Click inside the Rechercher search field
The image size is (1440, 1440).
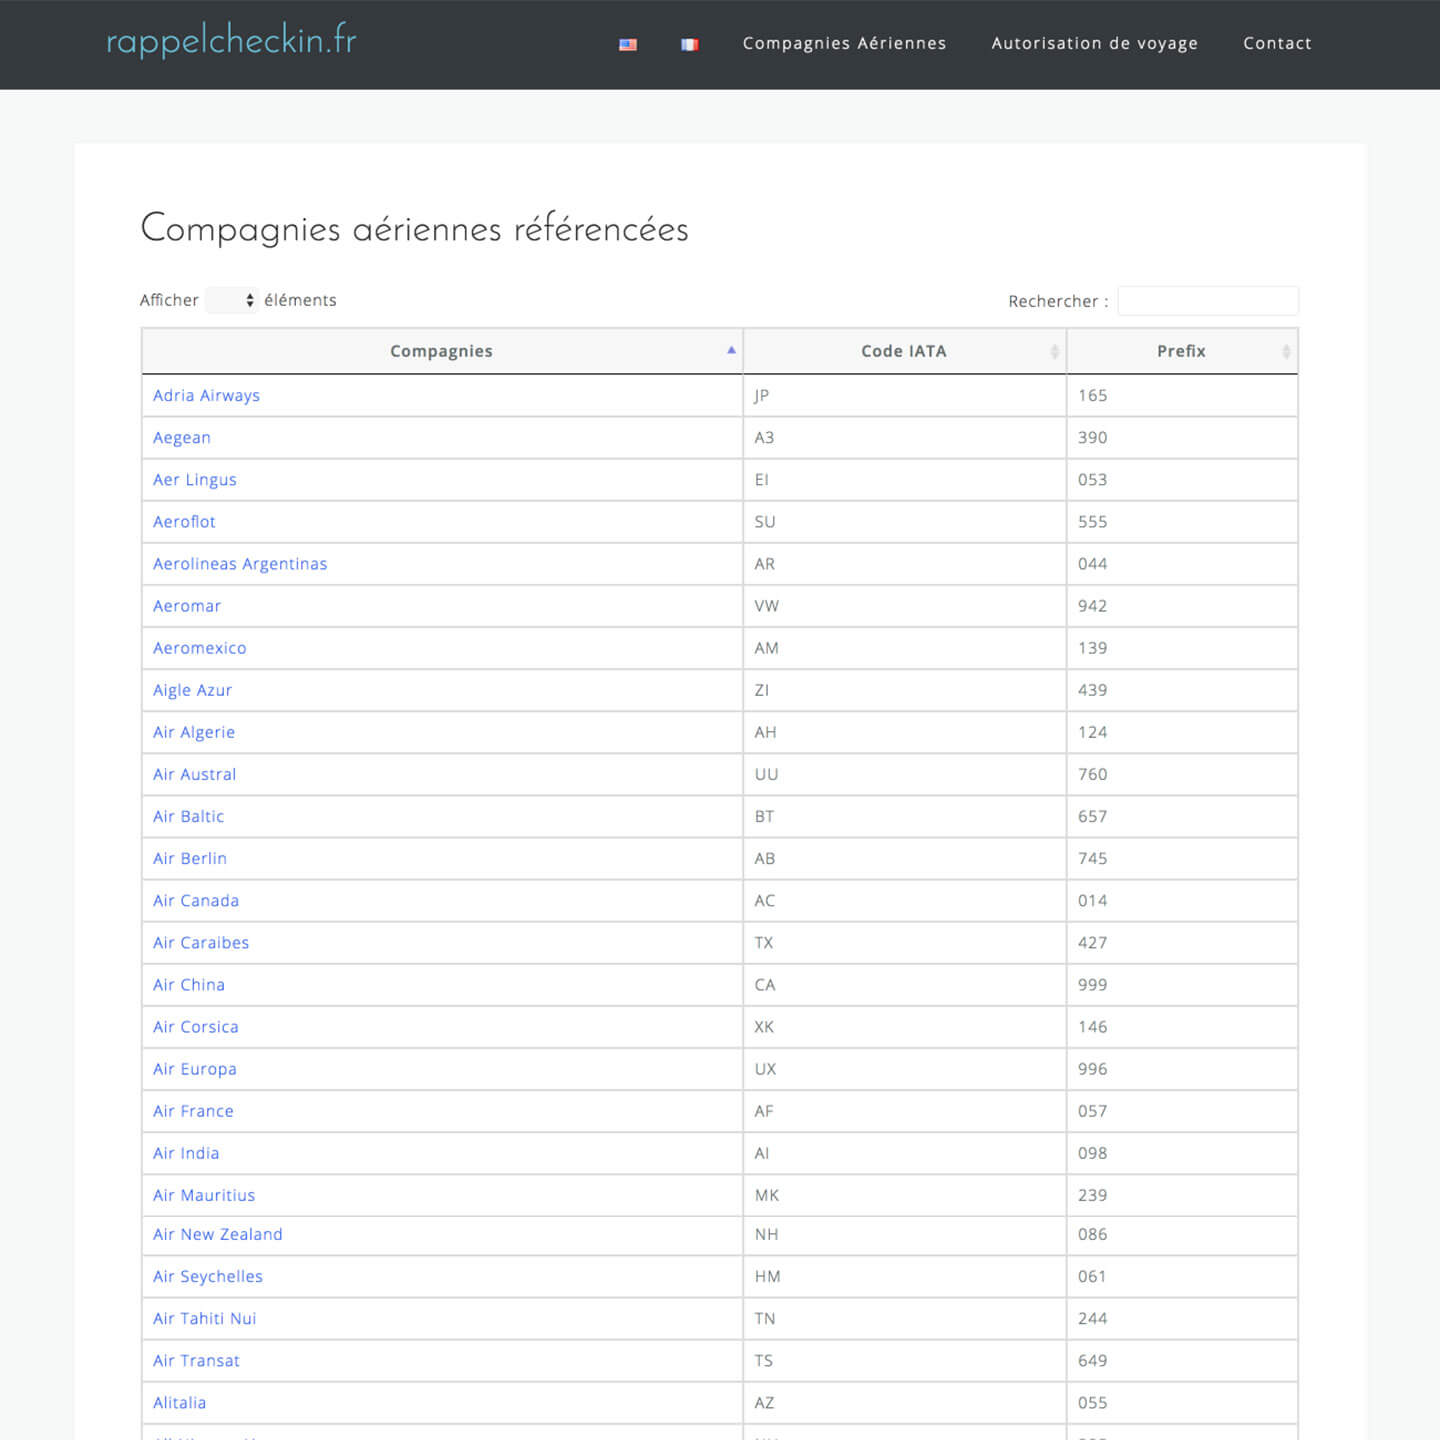click(1208, 300)
